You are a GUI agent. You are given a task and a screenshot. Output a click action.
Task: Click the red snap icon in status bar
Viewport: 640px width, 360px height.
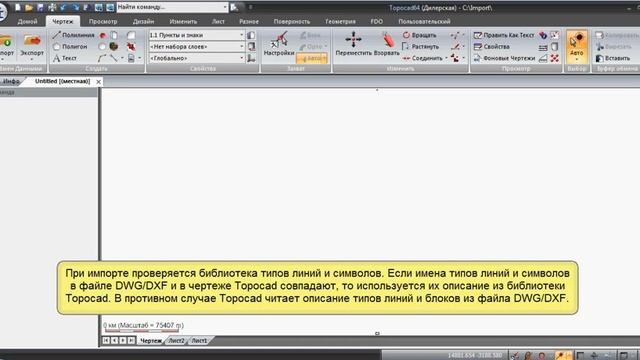(x=542, y=356)
